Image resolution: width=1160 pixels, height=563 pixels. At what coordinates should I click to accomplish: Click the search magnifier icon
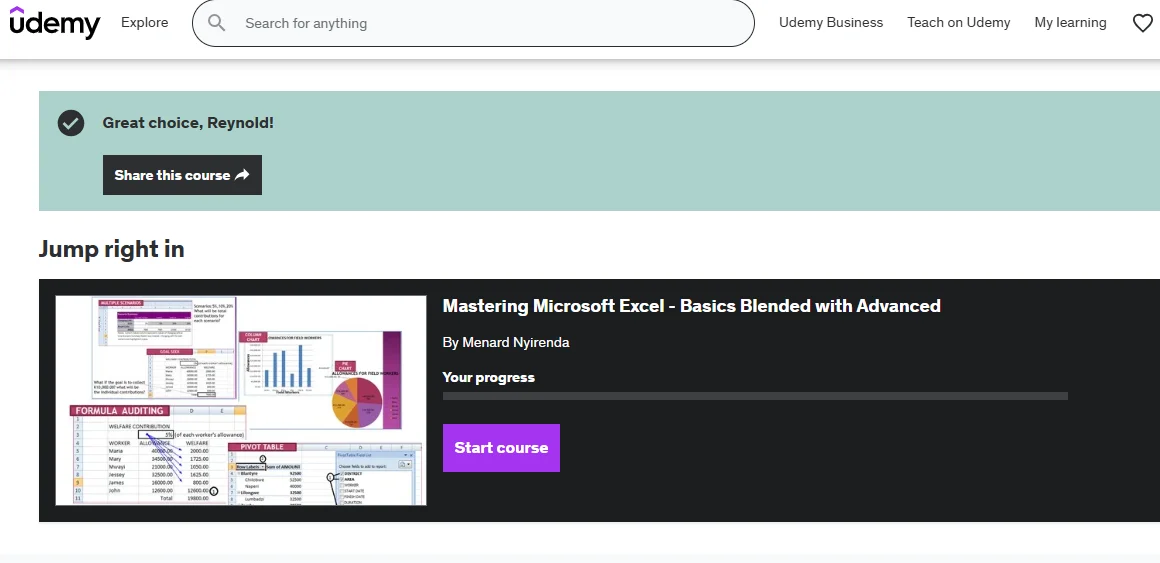click(x=216, y=23)
